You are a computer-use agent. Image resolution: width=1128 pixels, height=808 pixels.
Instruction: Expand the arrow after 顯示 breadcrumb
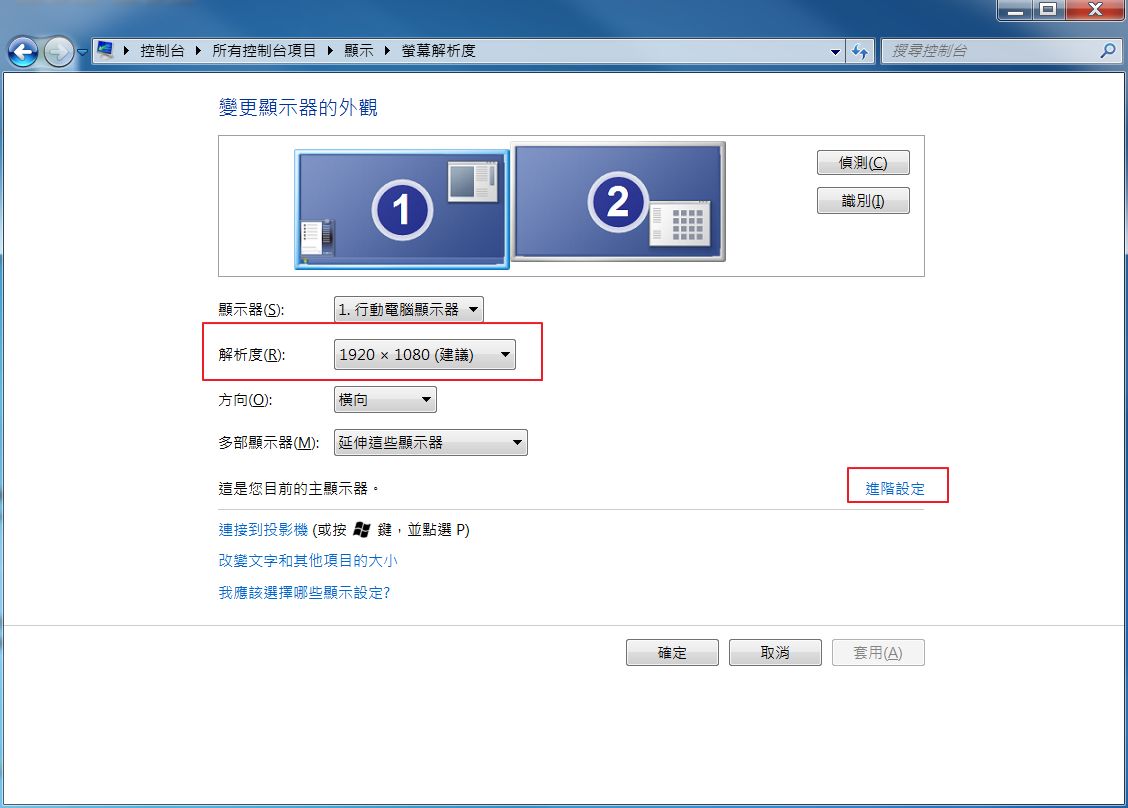coord(386,50)
